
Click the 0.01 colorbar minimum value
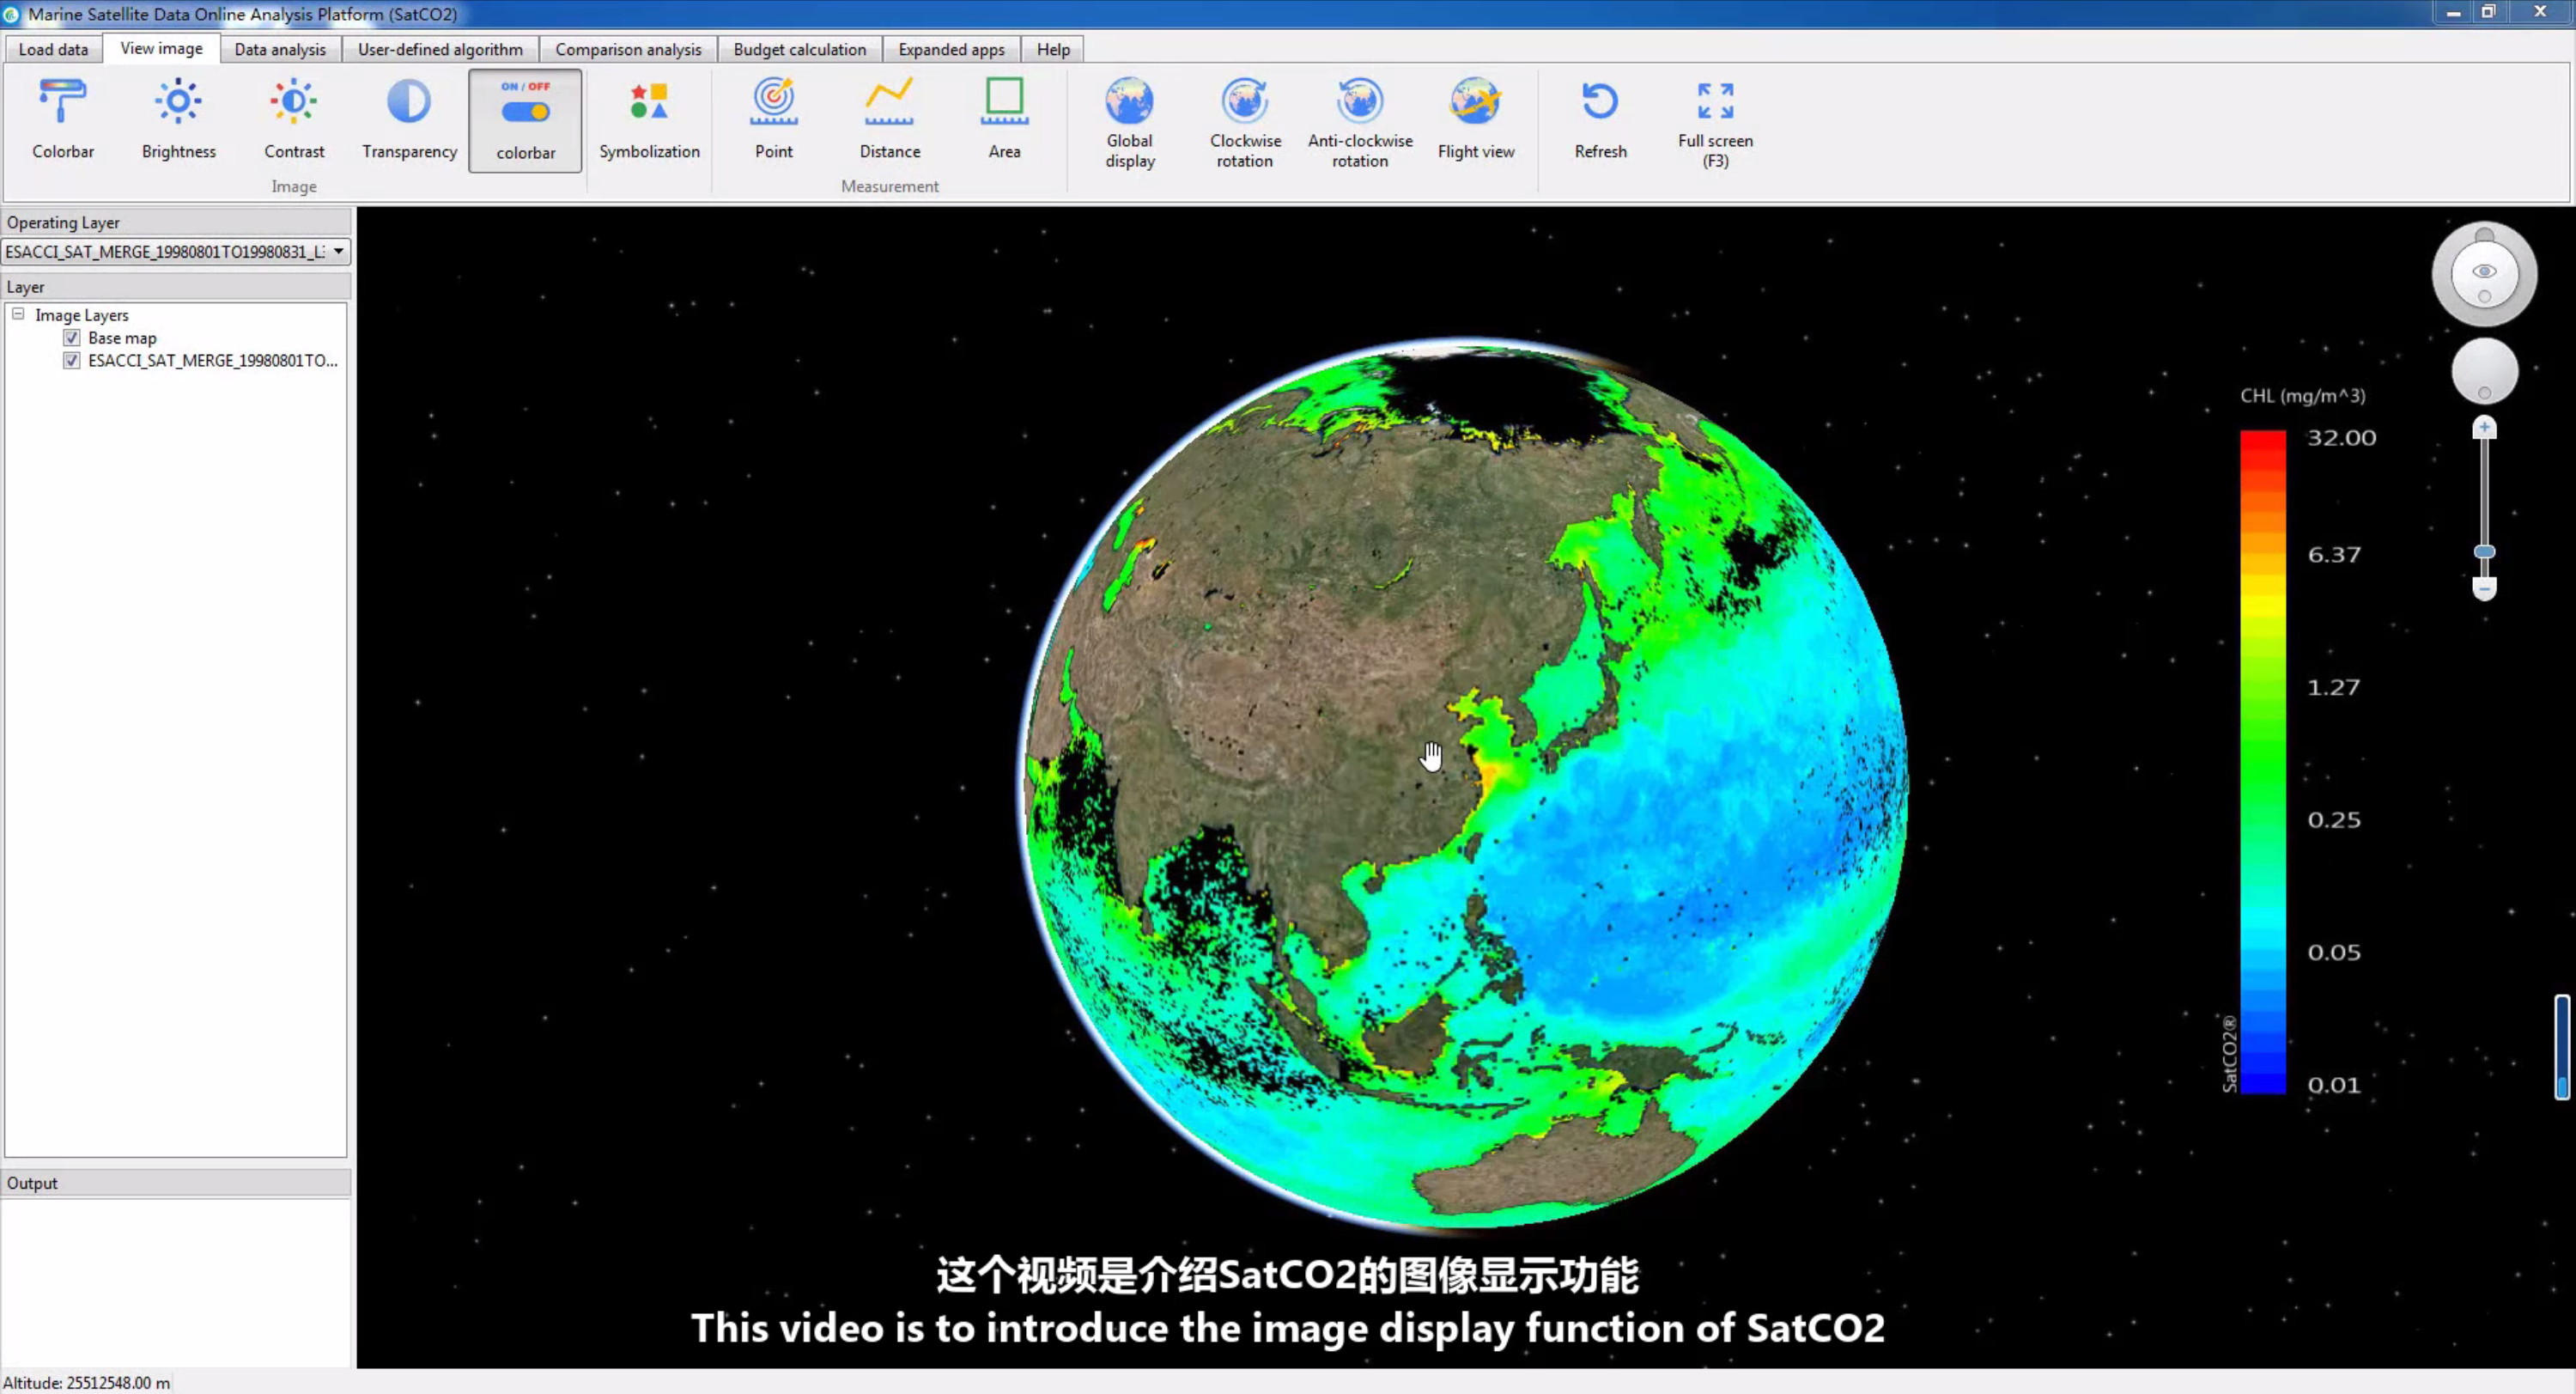[2334, 1085]
